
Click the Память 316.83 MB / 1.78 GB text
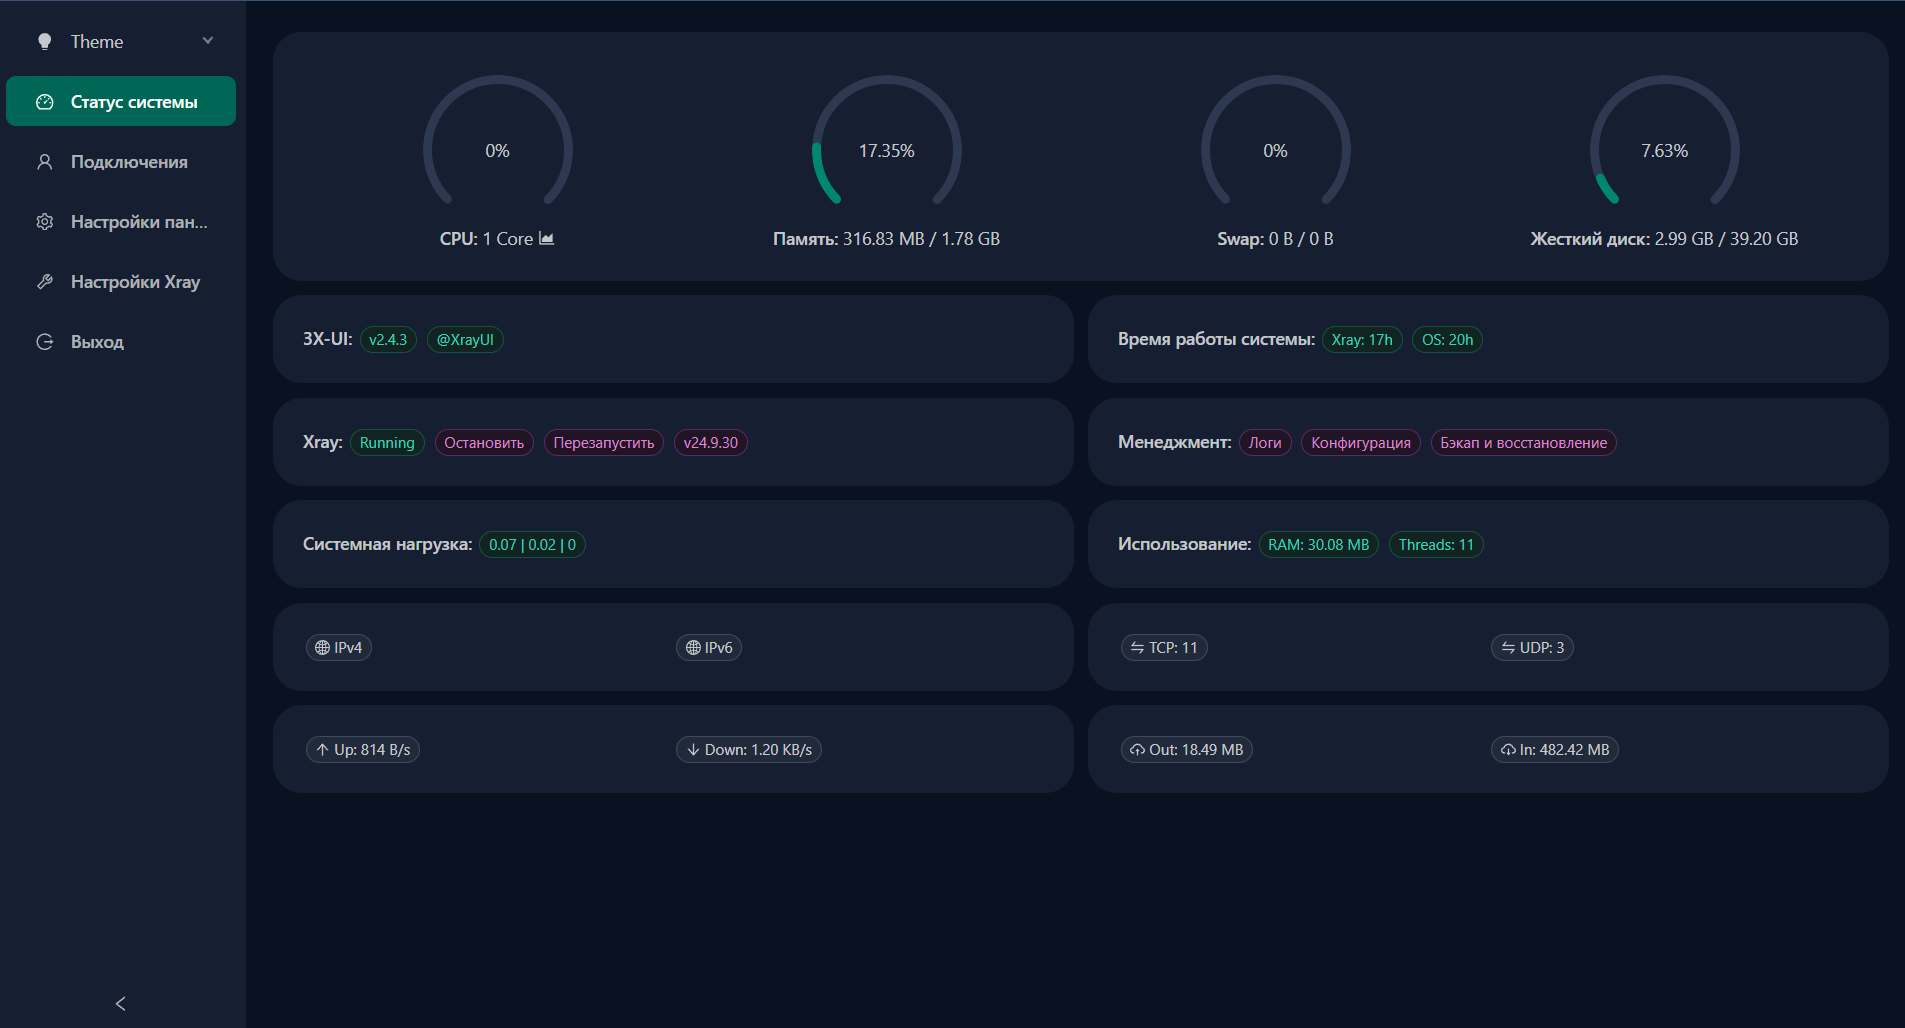(x=886, y=238)
